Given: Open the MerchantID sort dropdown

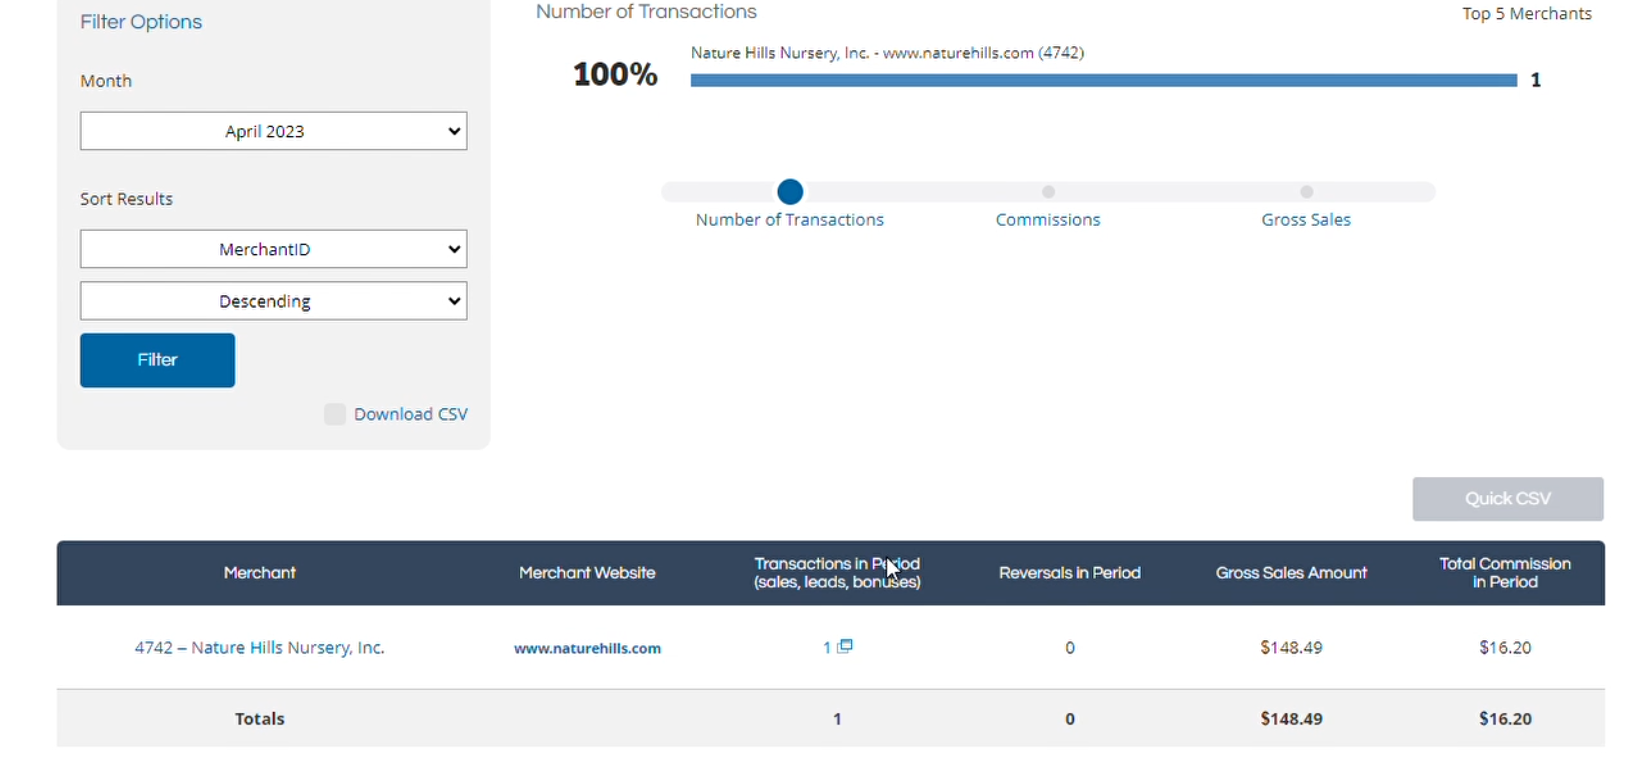Looking at the screenshot, I should click(273, 249).
